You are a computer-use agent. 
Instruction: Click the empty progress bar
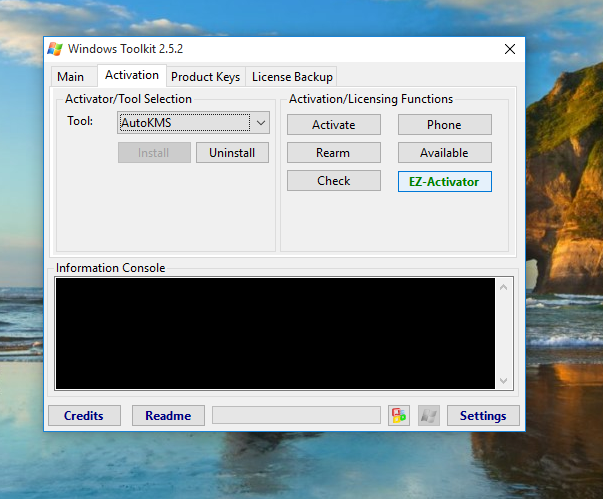297,415
